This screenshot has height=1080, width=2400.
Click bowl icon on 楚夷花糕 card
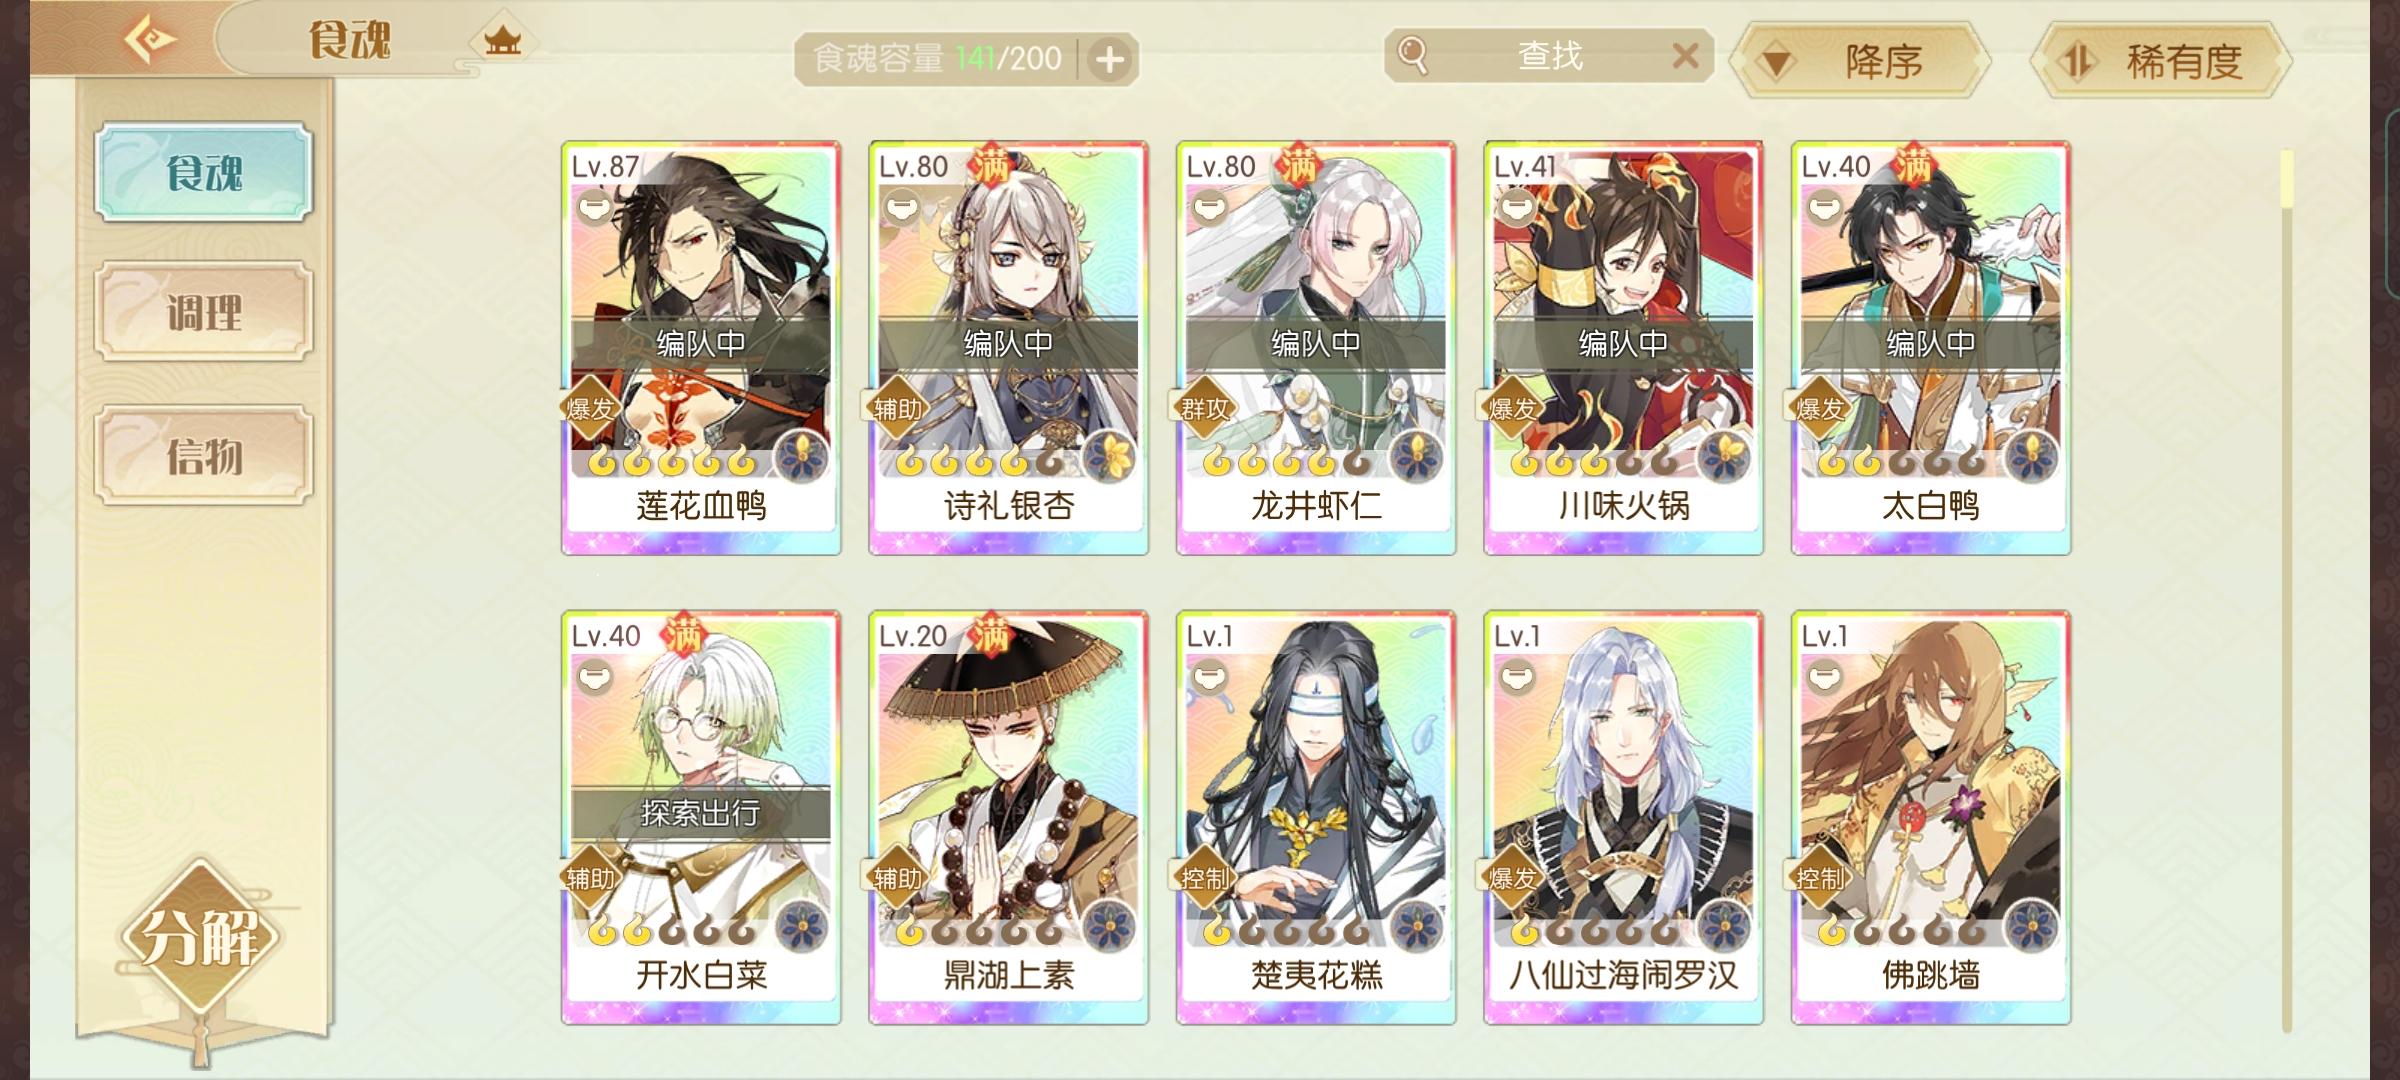click(x=1209, y=679)
